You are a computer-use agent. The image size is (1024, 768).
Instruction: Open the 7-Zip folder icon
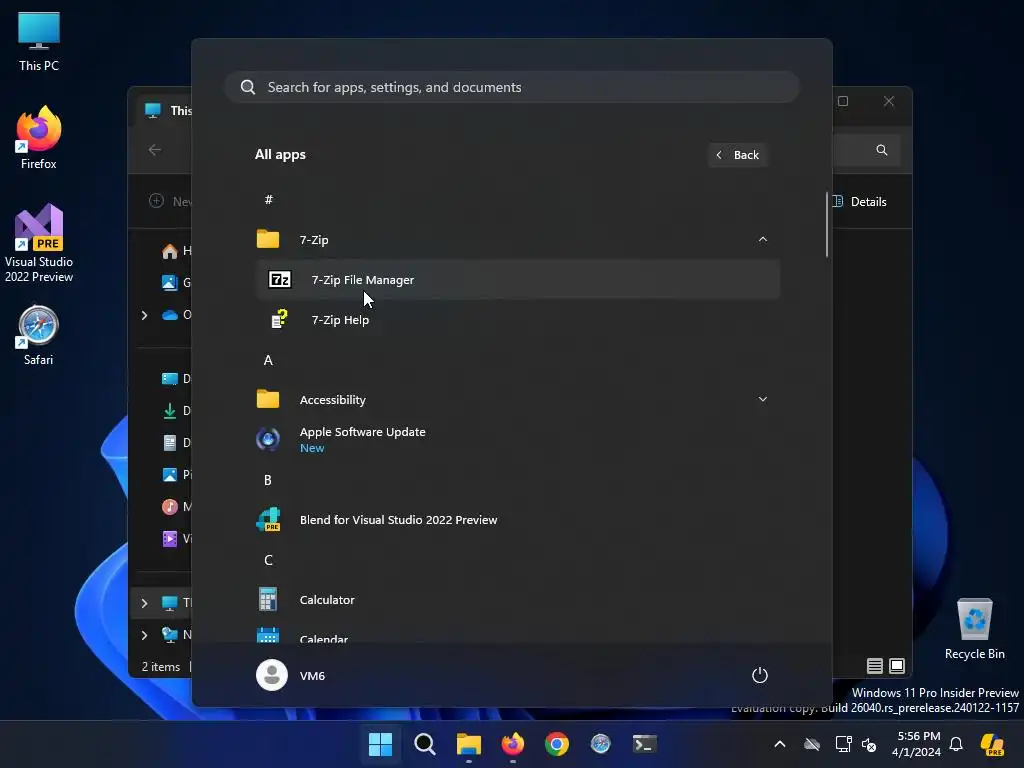coord(268,240)
